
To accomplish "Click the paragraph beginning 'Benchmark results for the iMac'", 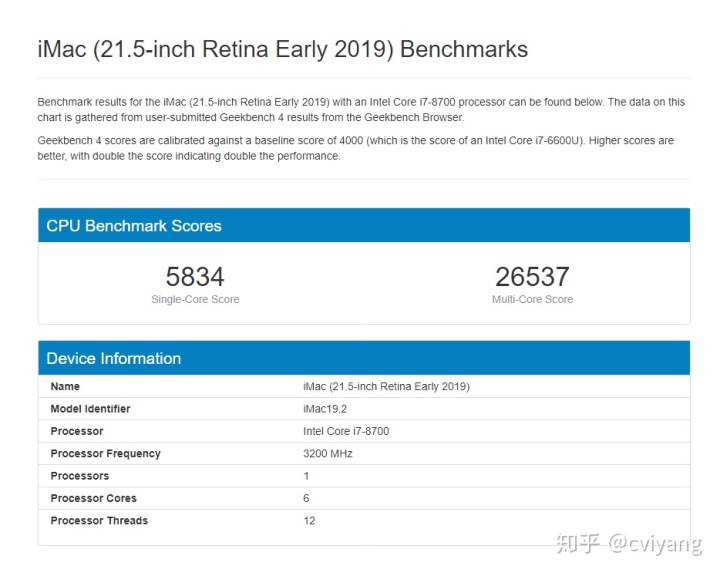I will [361, 109].
